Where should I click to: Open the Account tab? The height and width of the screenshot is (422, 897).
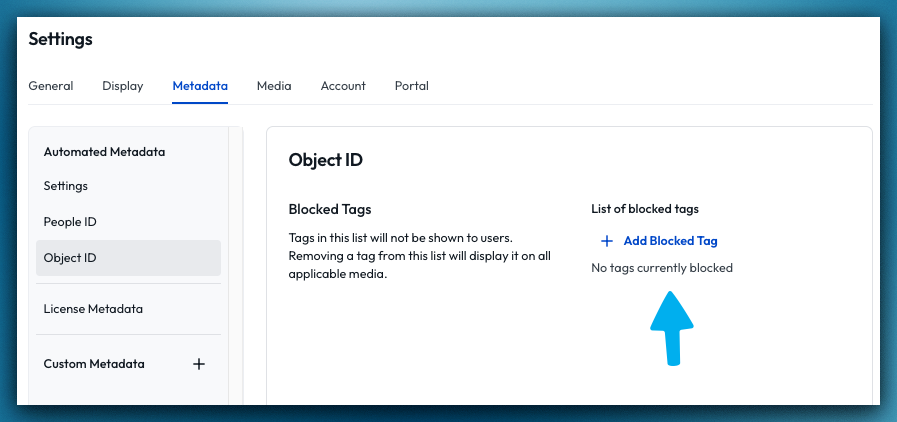(x=343, y=86)
